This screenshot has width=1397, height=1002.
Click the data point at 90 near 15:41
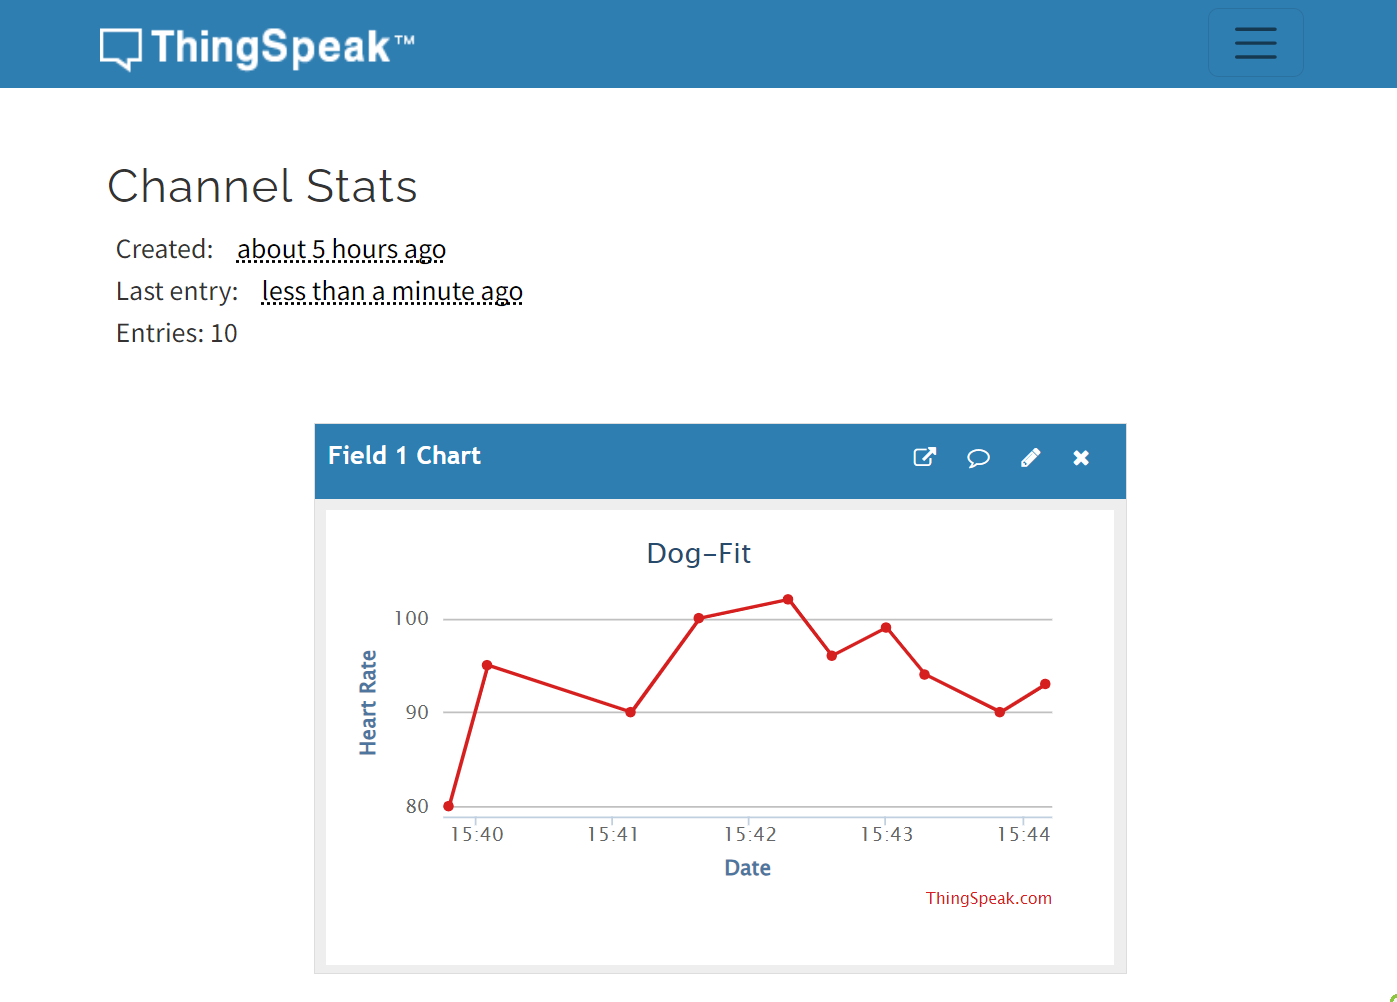[630, 712]
